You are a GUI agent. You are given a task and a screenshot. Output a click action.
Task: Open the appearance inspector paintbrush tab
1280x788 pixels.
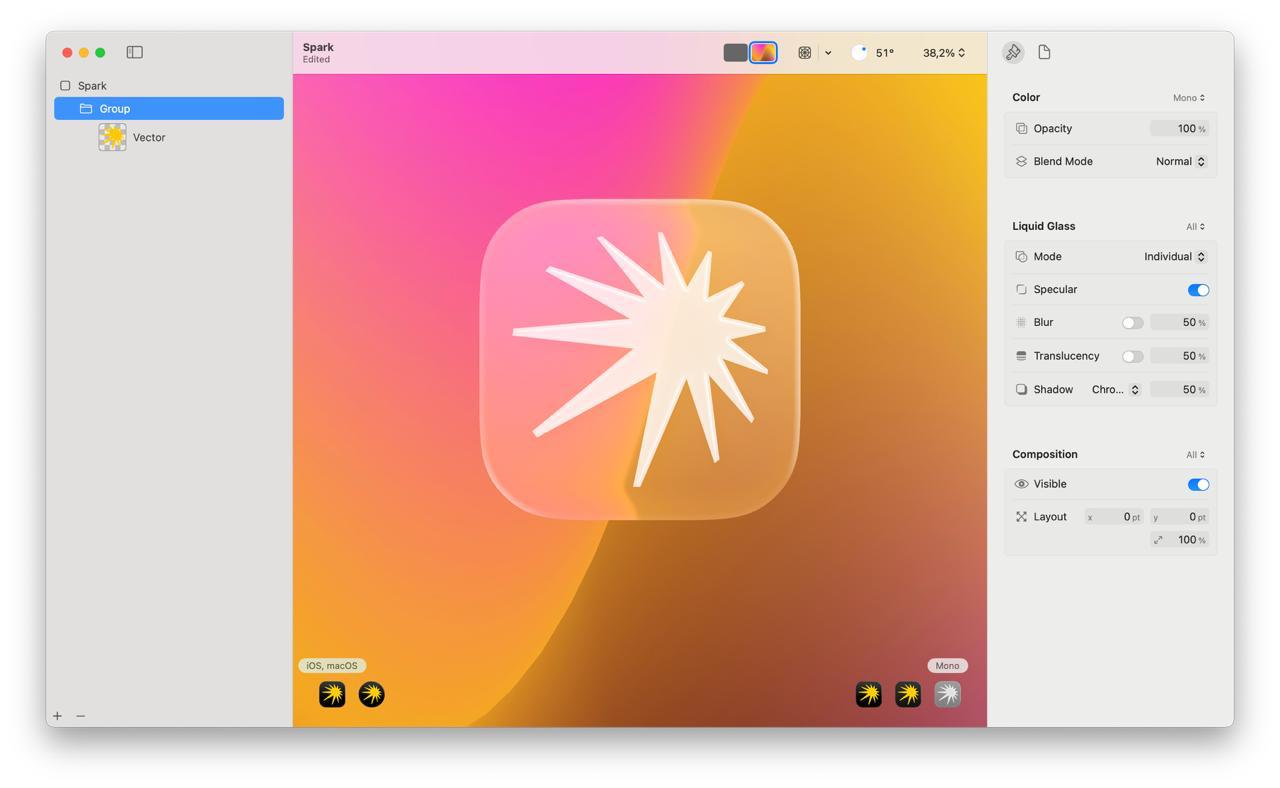tap(1013, 52)
